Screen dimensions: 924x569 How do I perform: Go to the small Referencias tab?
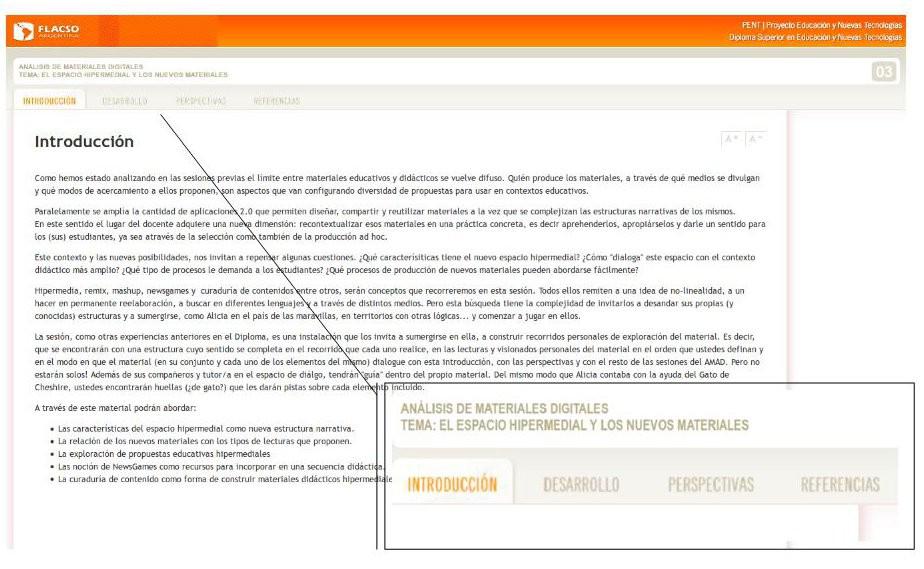click(276, 101)
